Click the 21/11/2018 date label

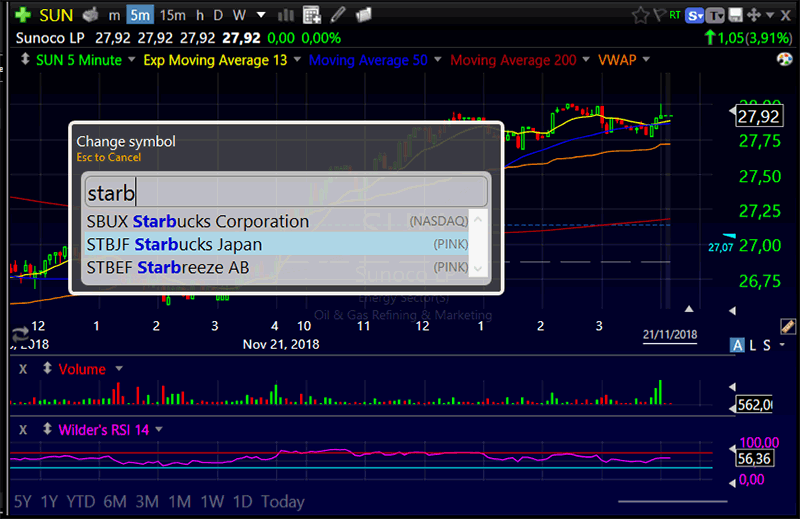click(670, 335)
